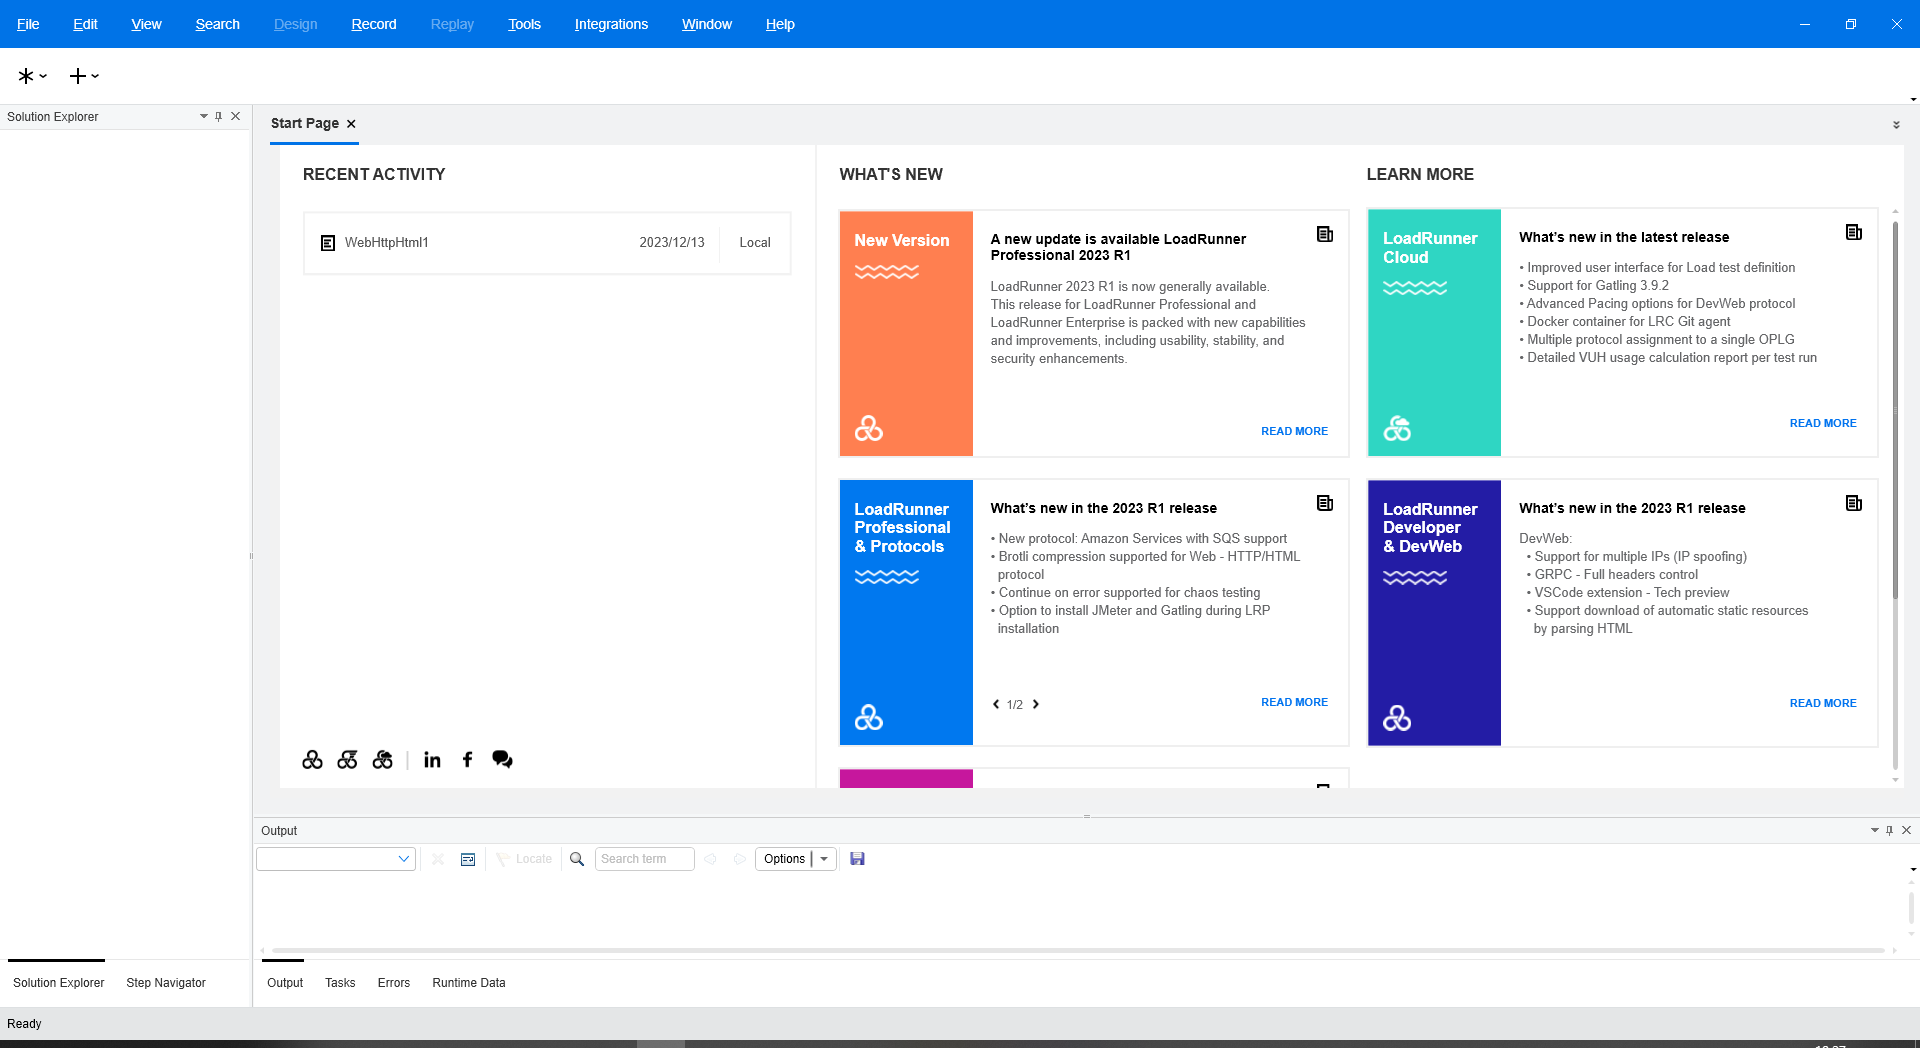Switch to the Runtime Data tab
Viewport: 1920px width, 1048px height.
pos(469,983)
